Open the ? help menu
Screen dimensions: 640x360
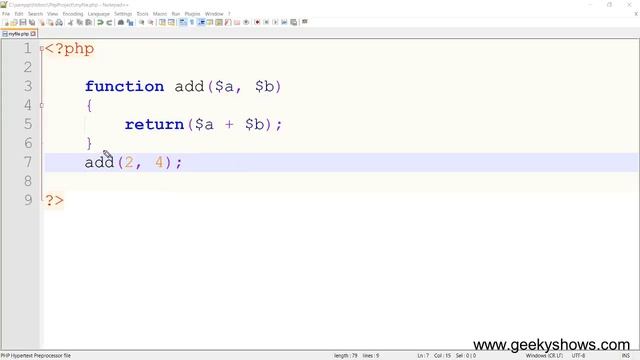click(229, 14)
